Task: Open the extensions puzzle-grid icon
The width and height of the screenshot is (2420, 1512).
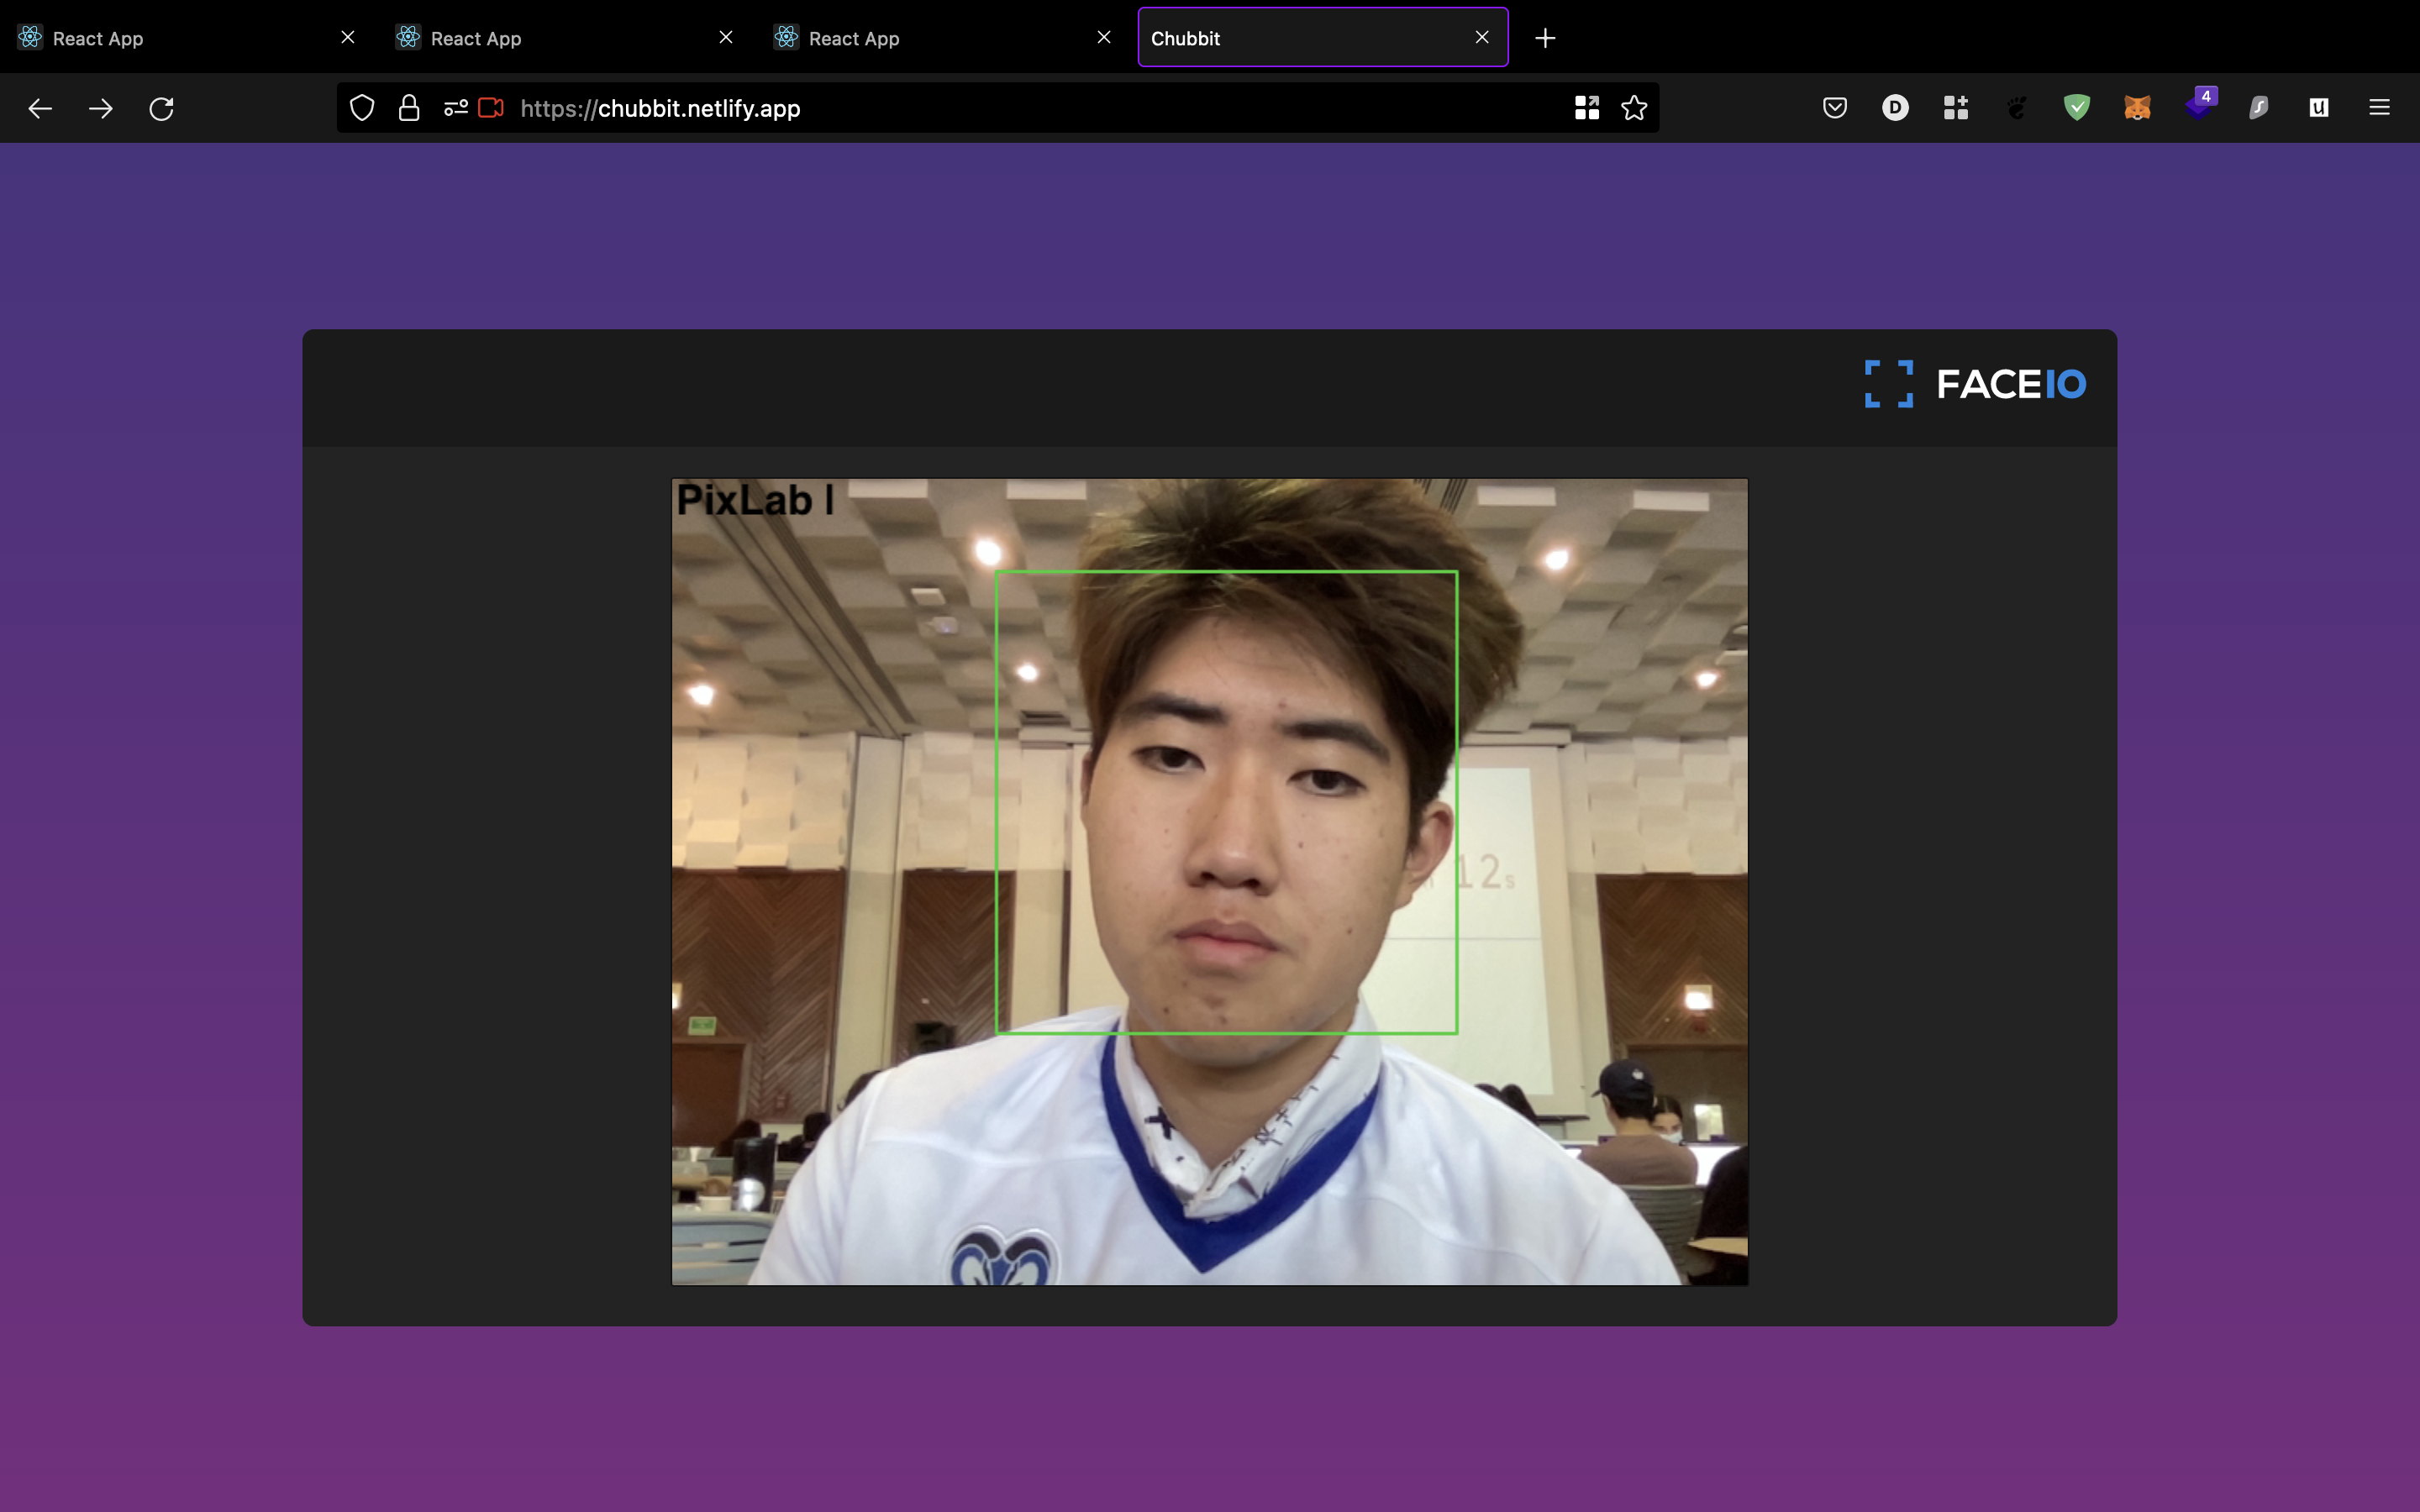Action: [x=1955, y=108]
